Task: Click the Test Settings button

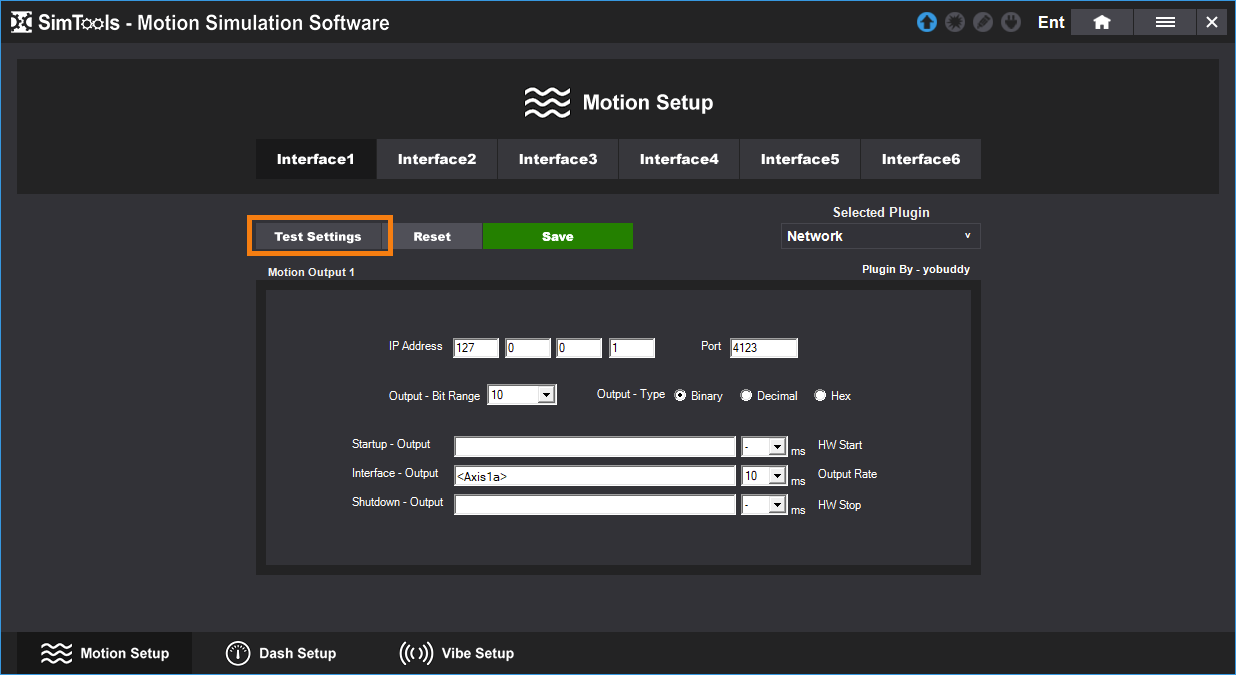Action: (x=318, y=236)
